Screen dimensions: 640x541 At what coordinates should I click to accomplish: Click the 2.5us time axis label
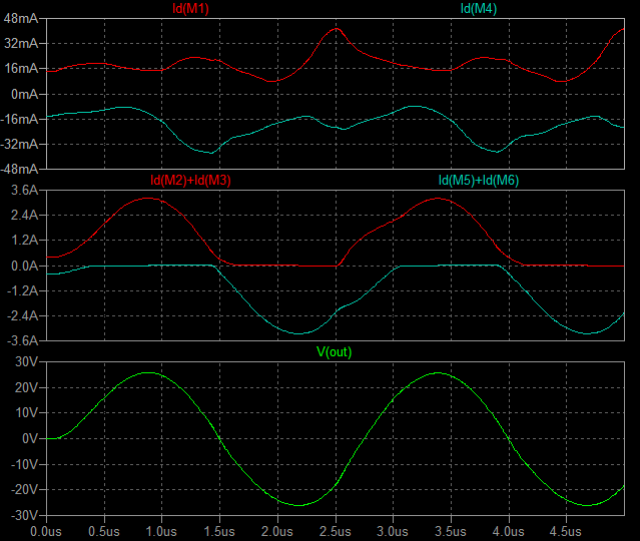(x=336, y=531)
